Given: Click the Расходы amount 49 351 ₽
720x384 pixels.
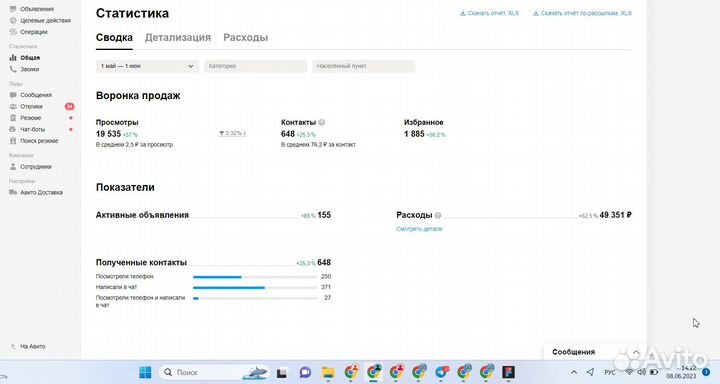Looking at the screenshot, I should 616,215.
